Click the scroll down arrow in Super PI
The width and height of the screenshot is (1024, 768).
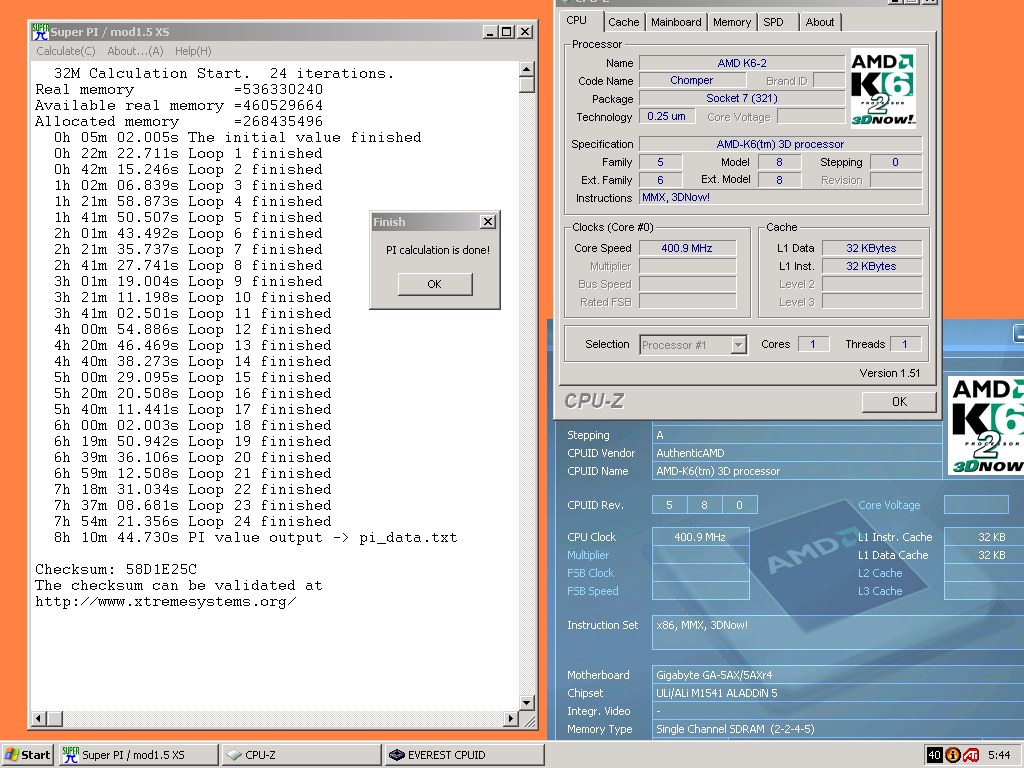point(526,703)
